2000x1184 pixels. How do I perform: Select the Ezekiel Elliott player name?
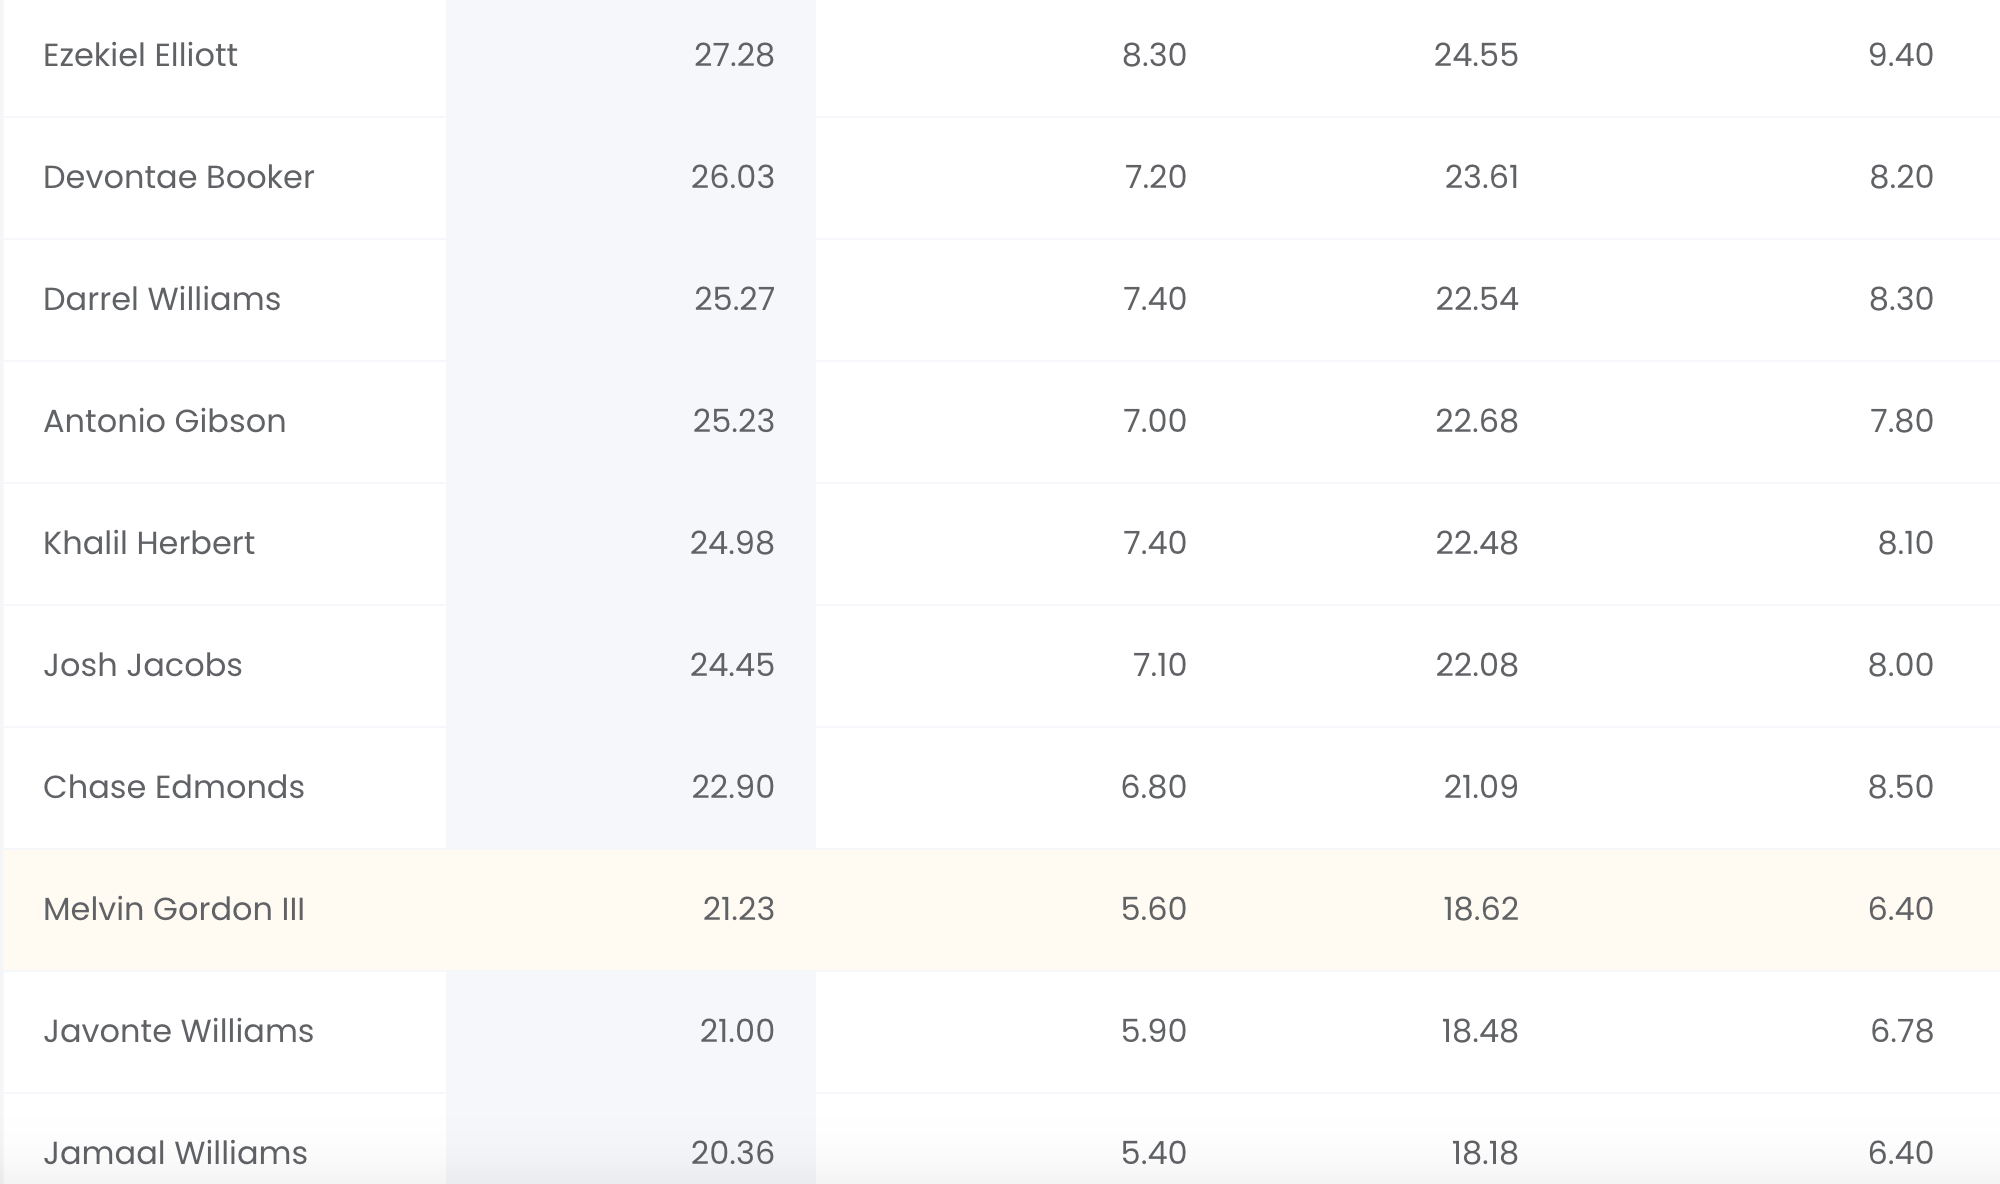point(140,55)
